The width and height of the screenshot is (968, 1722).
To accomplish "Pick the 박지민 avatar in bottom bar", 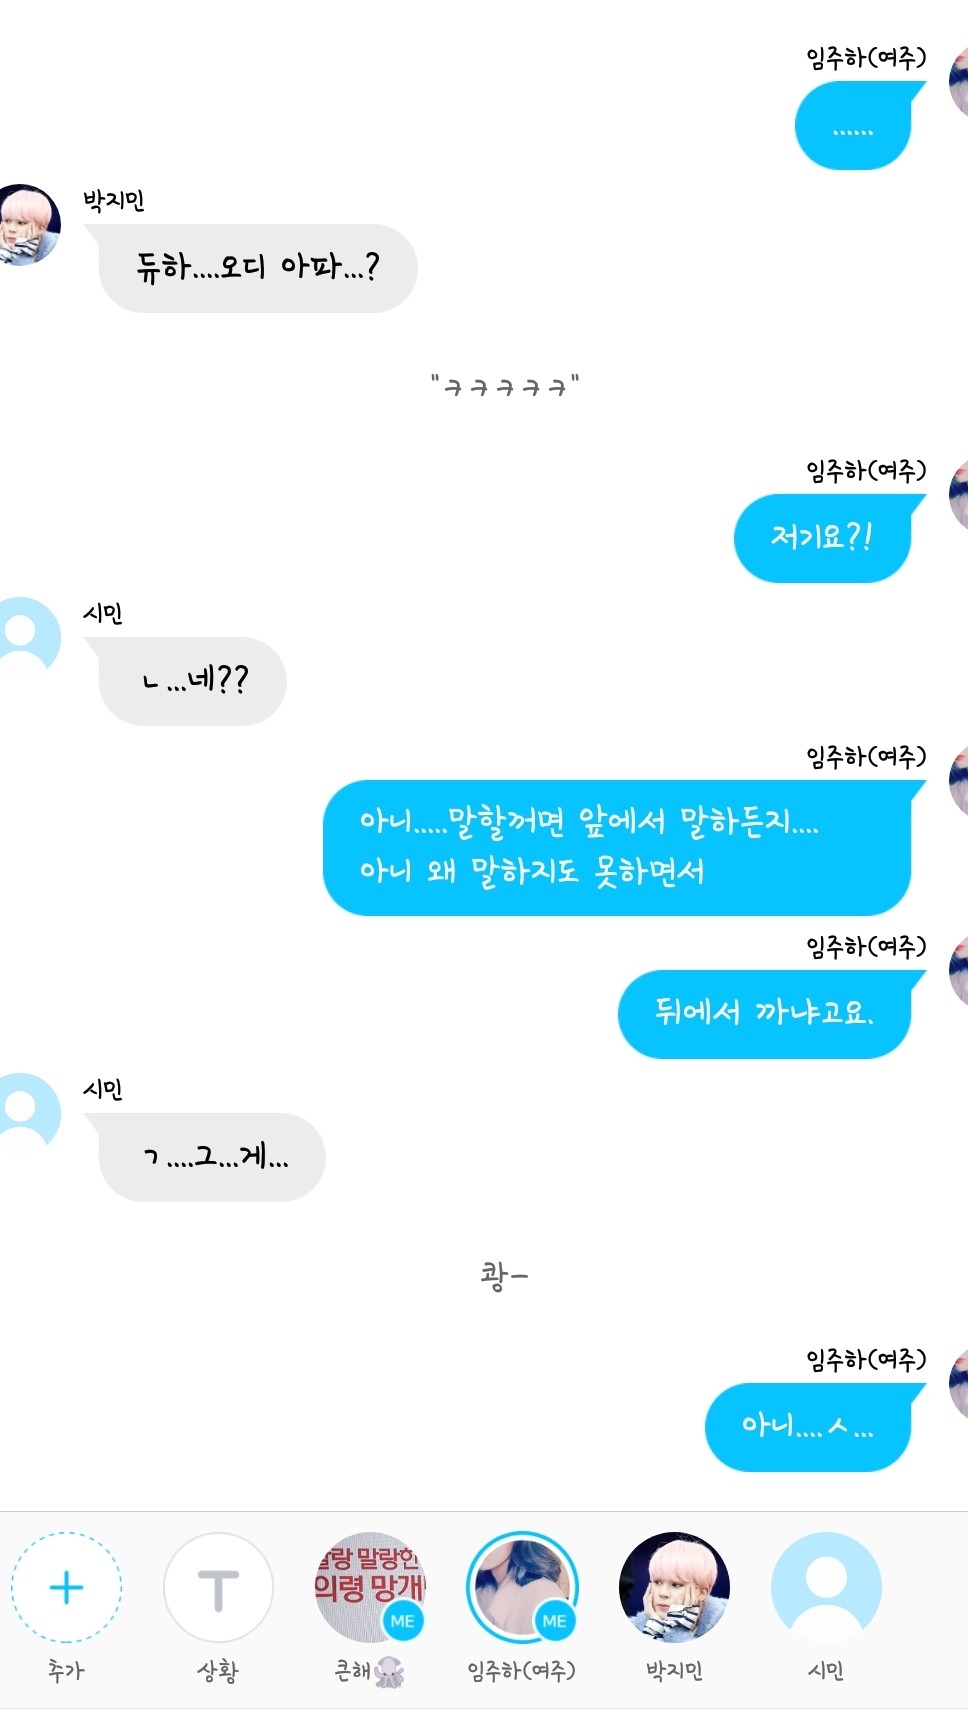I will coord(674,1587).
